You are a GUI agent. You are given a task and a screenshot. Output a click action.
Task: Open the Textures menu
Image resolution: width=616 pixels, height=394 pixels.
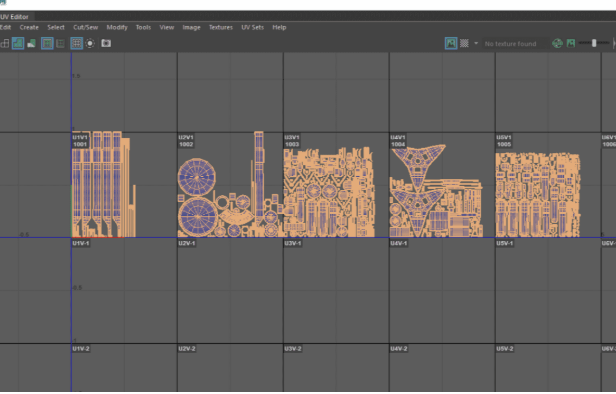pos(221,27)
